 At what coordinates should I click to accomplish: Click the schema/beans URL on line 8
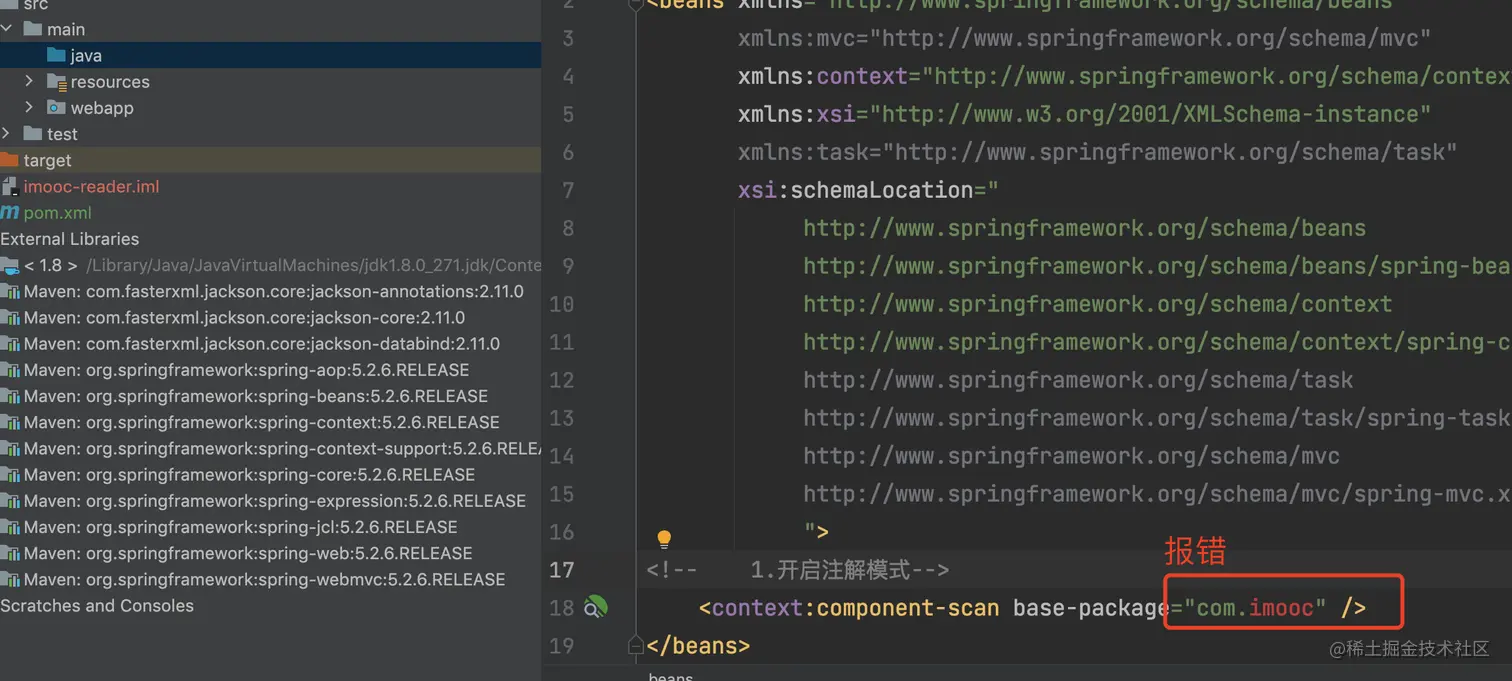[x=1085, y=228]
